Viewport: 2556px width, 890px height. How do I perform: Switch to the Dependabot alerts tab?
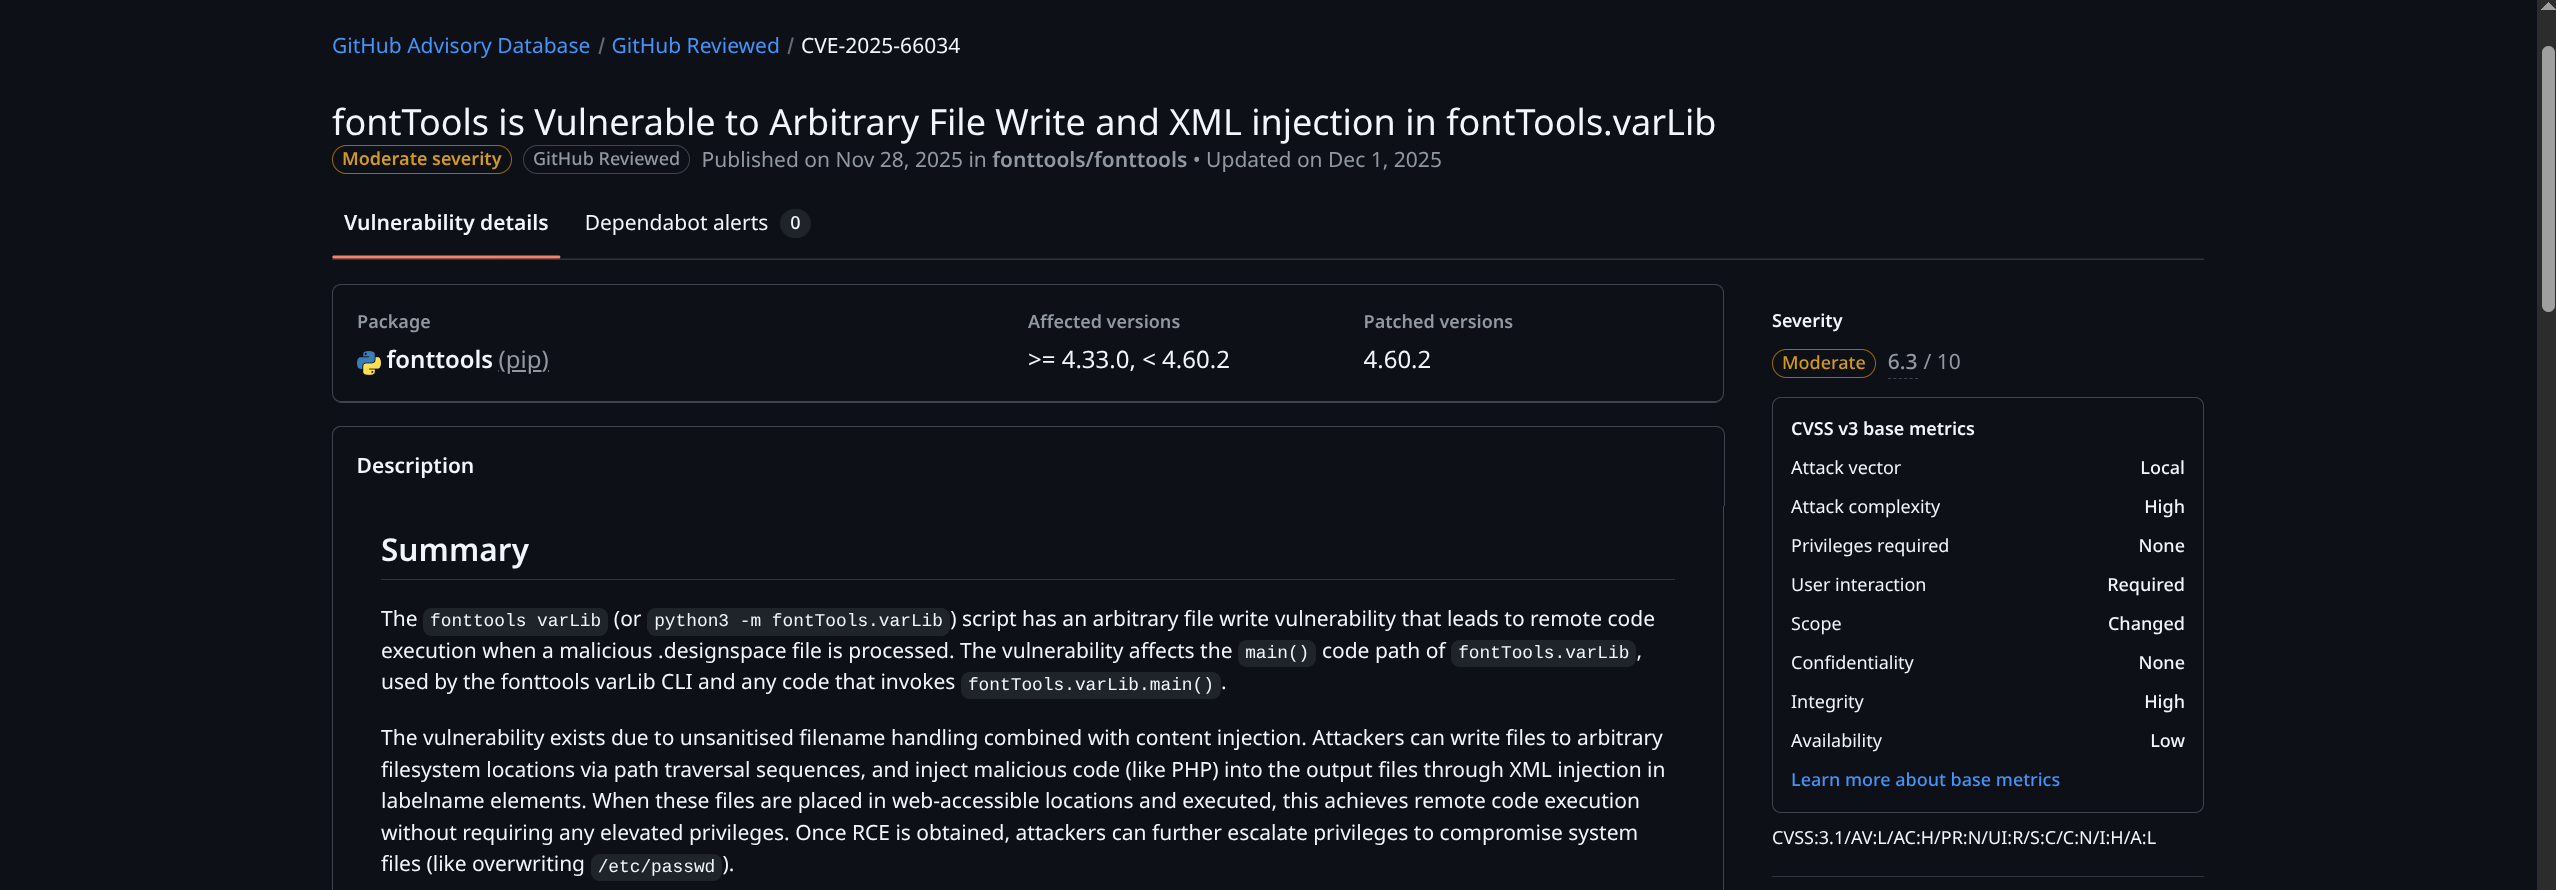click(x=676, y=223)
